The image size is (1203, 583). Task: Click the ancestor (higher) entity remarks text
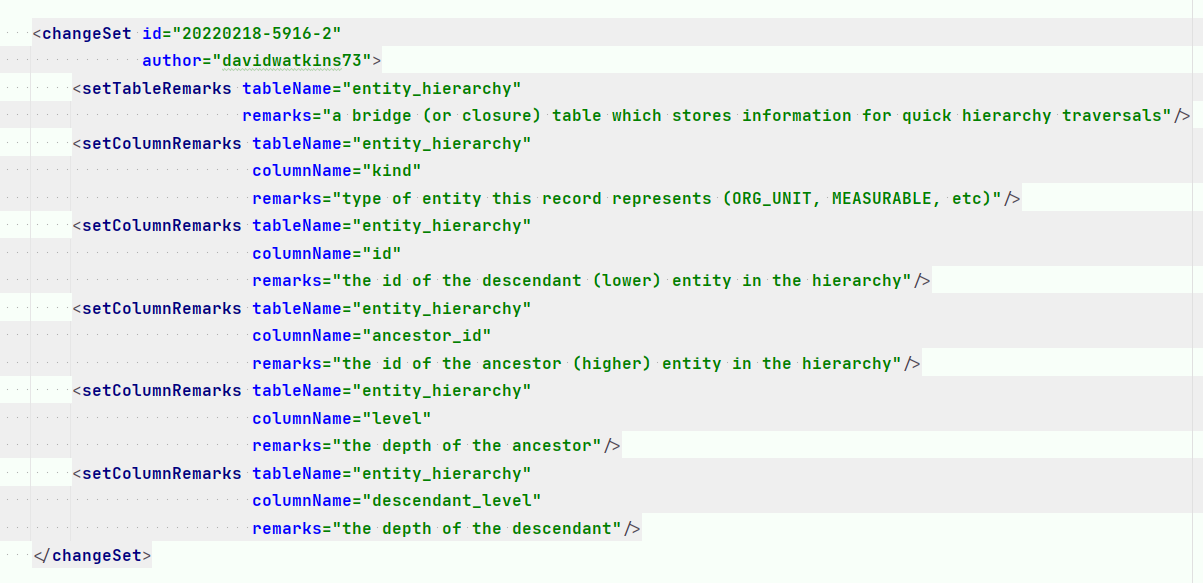(617, 363)
